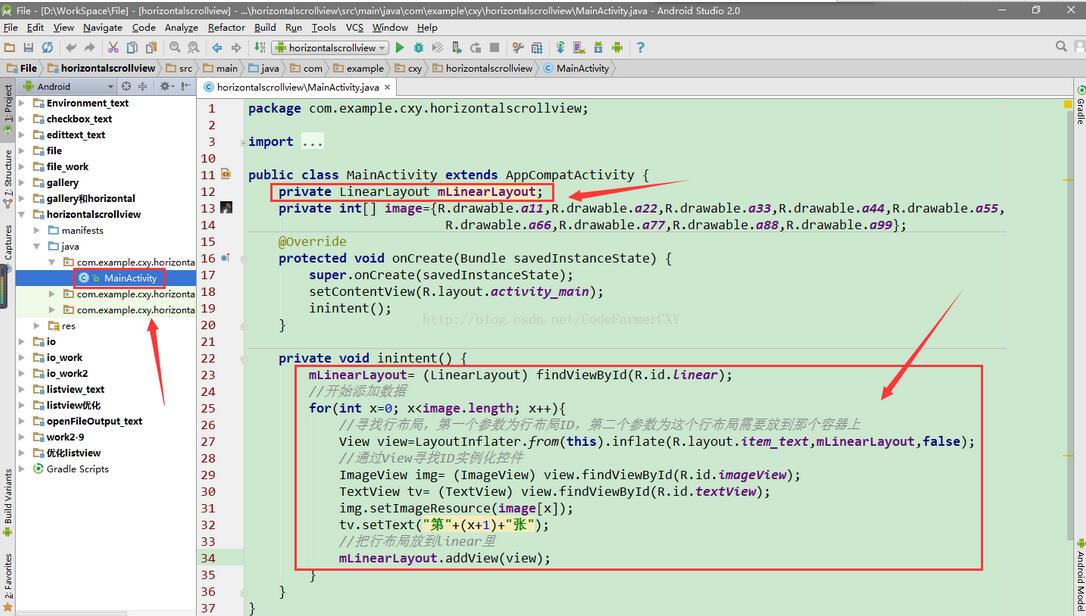Click the yellow inspection status square
Image resolution: width=1086 pixels, height=616 pixels.
tap(1067, 104)
